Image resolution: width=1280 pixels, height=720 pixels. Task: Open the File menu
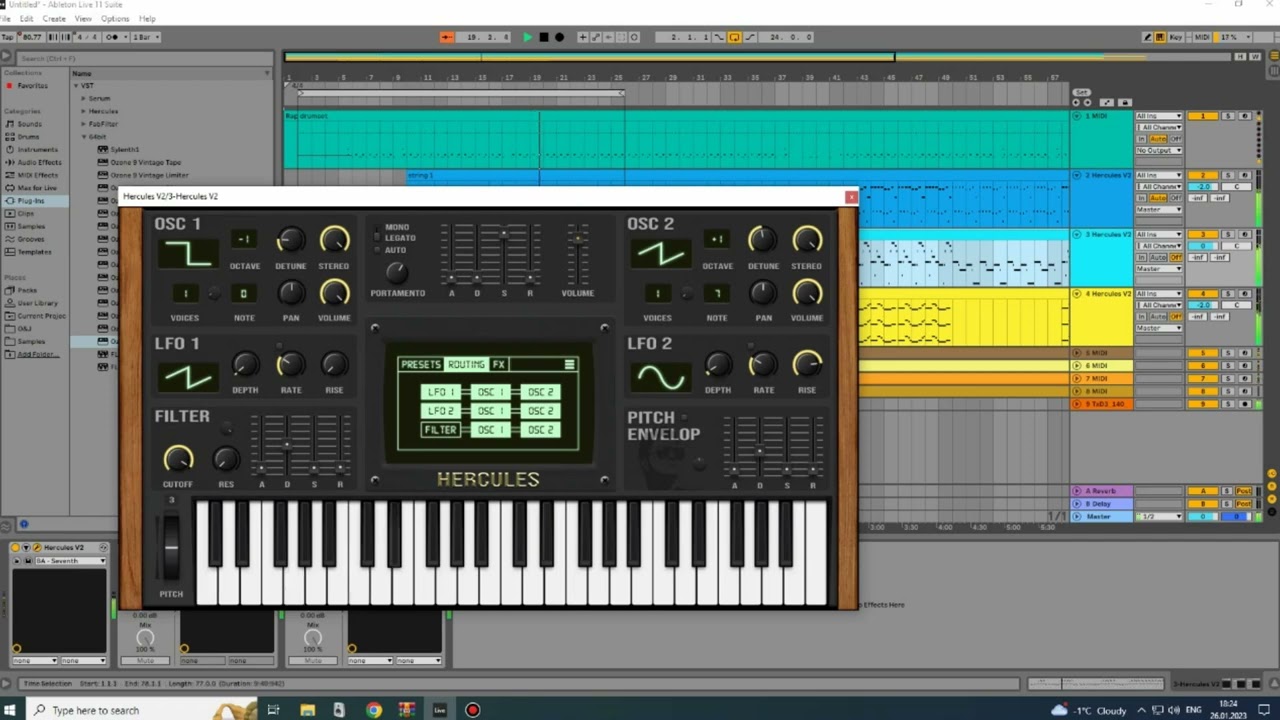coord(5,18)
